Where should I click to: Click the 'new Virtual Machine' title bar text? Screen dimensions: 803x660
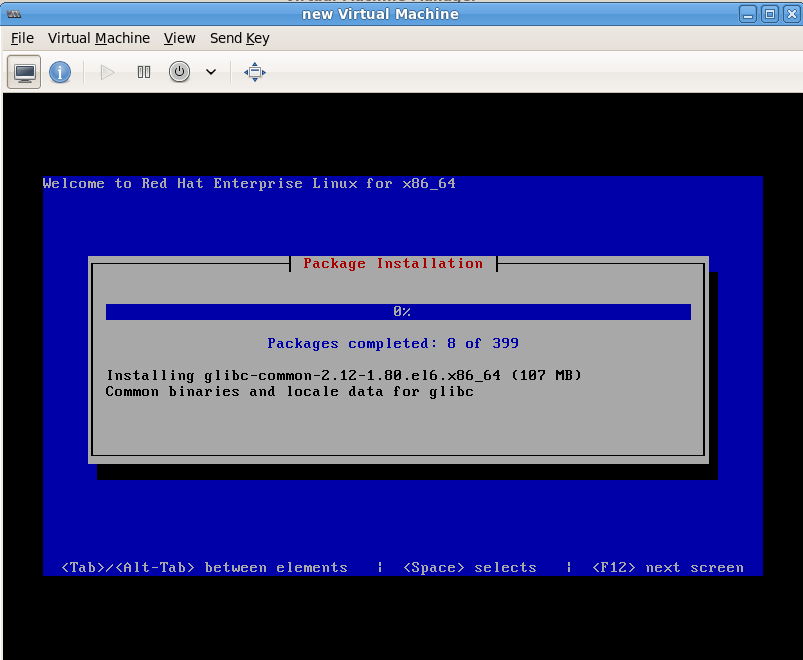click(381, 14)
